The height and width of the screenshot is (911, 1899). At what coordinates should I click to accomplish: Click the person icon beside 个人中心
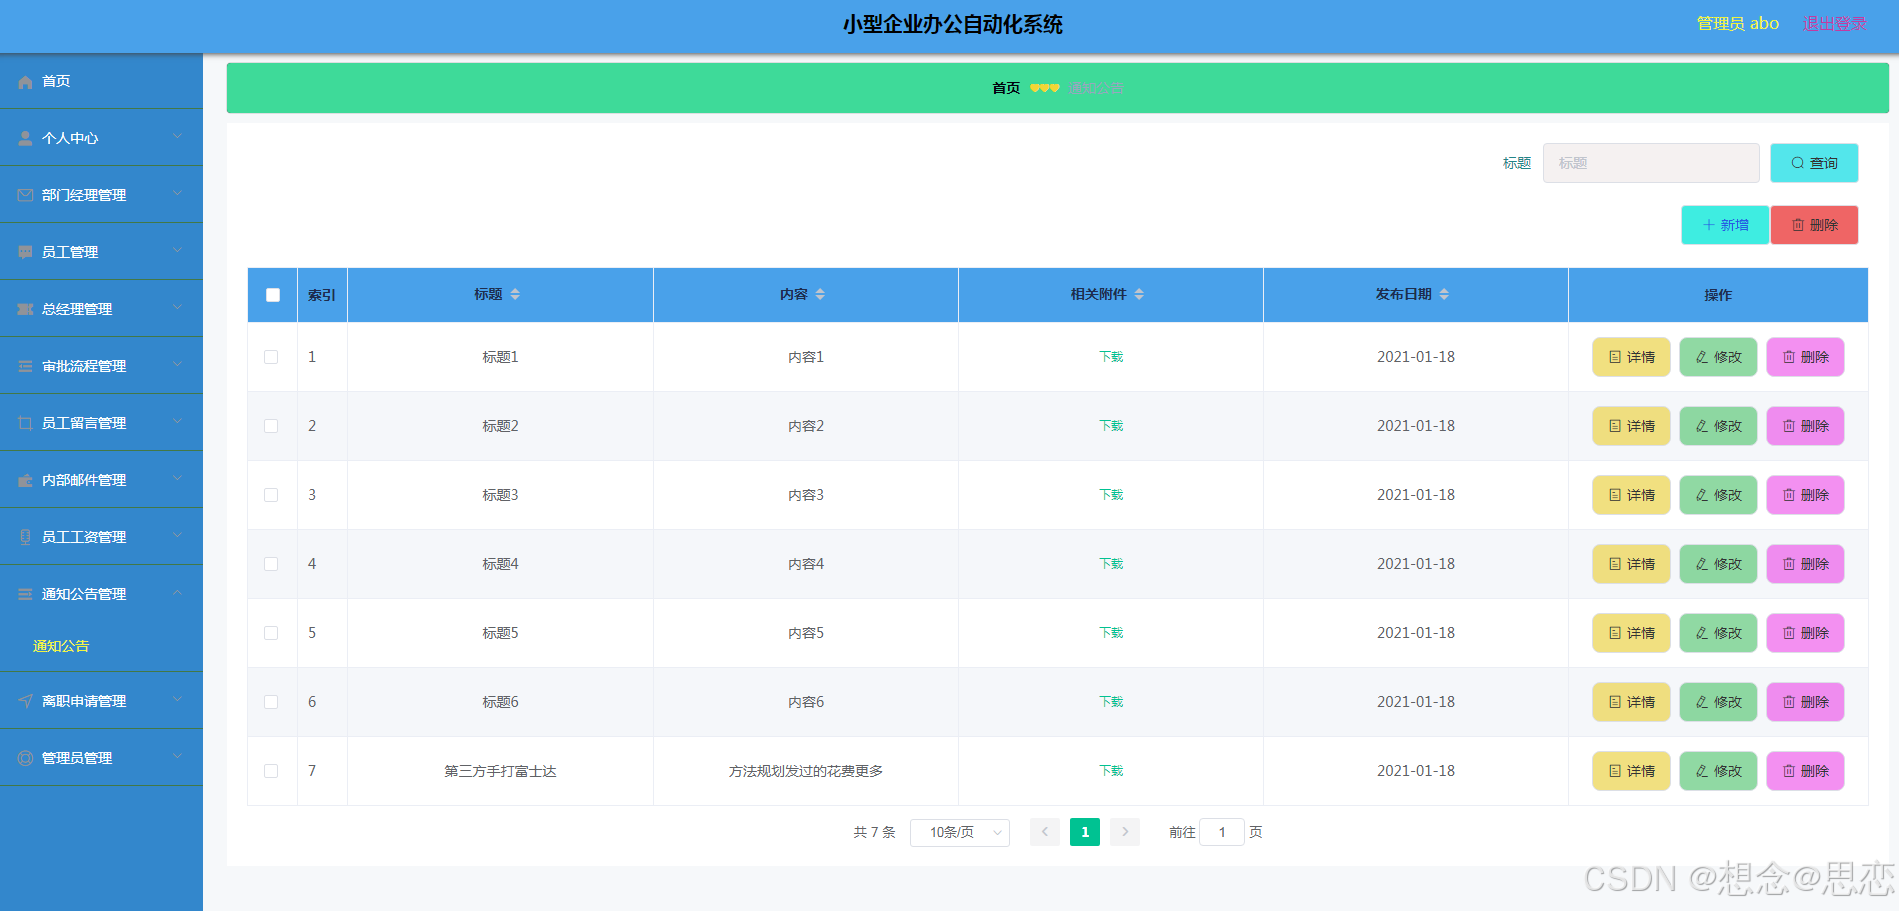25,139
